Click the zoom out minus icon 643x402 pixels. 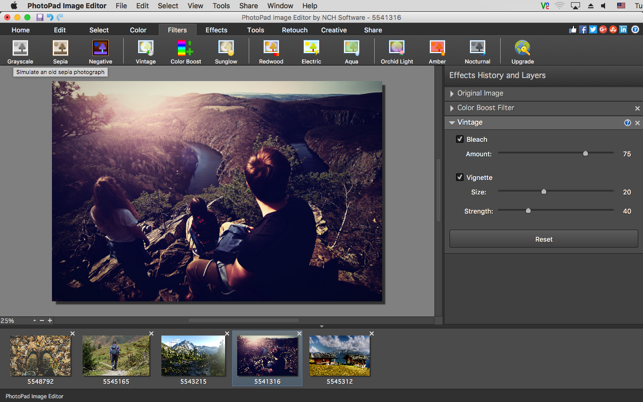[42, 320]
